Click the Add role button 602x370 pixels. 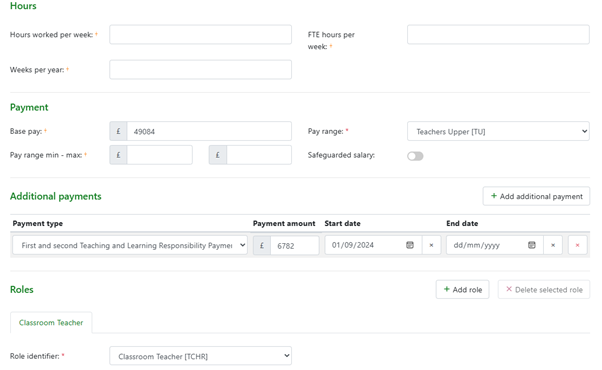coord(462,289)
